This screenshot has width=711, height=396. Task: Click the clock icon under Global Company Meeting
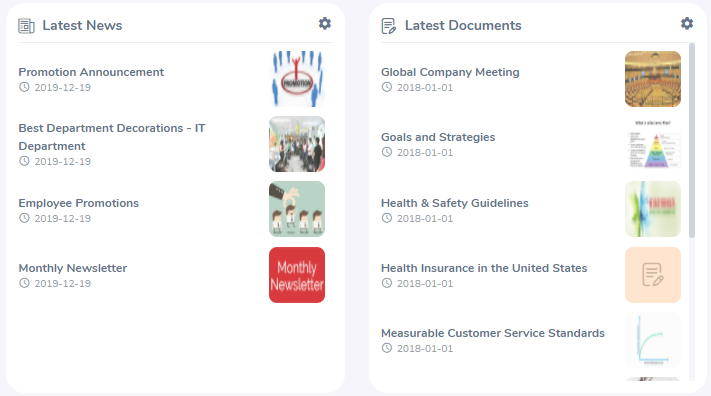pos(386,87)
